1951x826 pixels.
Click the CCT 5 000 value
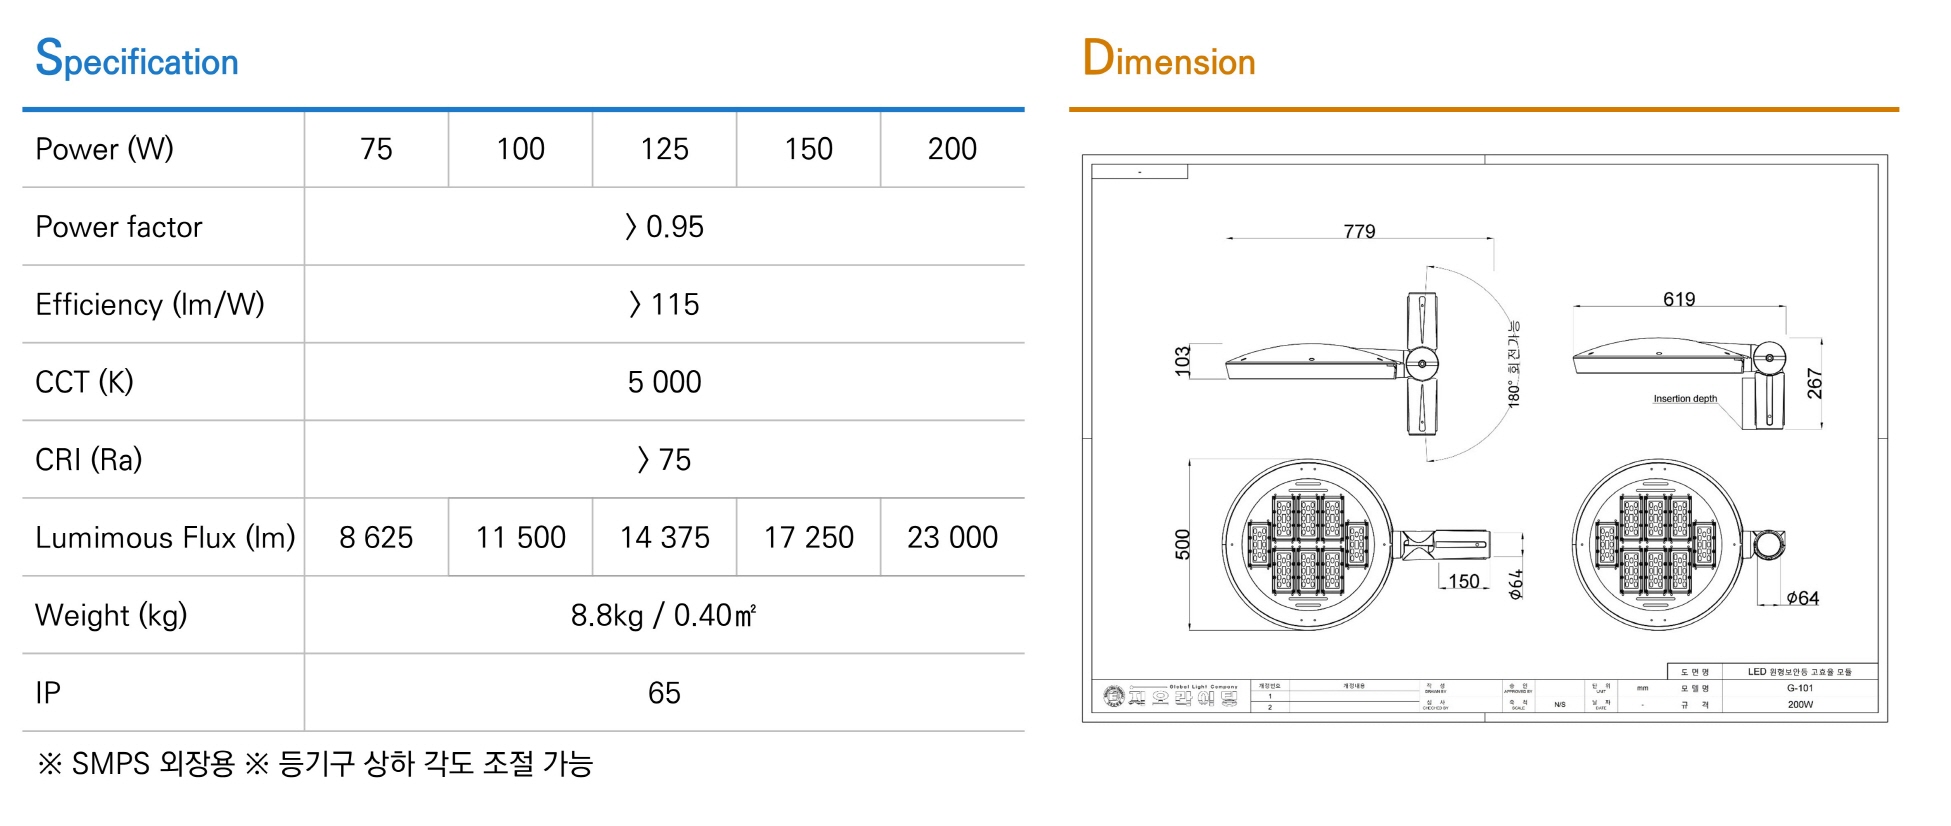(x=664, y=382)
